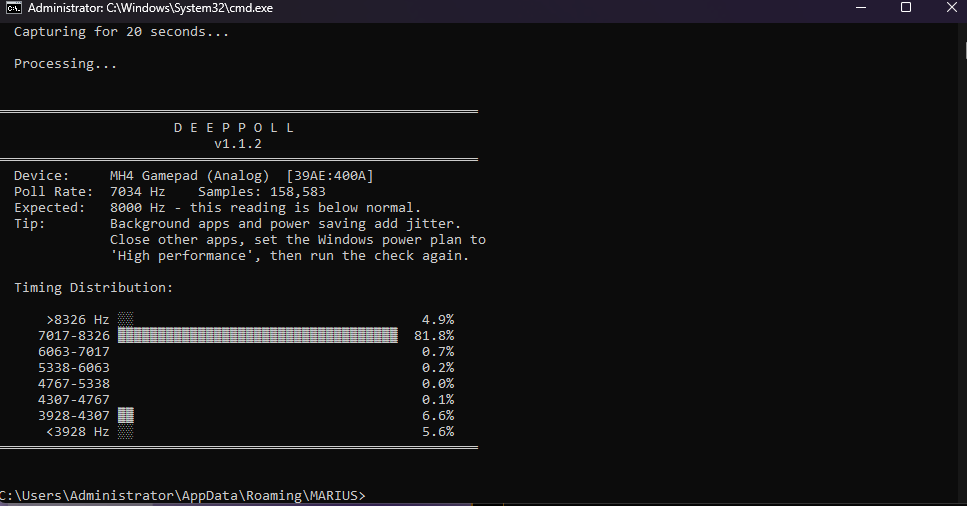This screenshot has height=506, width=967.
Task: Click the '5.6%' value
Action: click(438, 433)
